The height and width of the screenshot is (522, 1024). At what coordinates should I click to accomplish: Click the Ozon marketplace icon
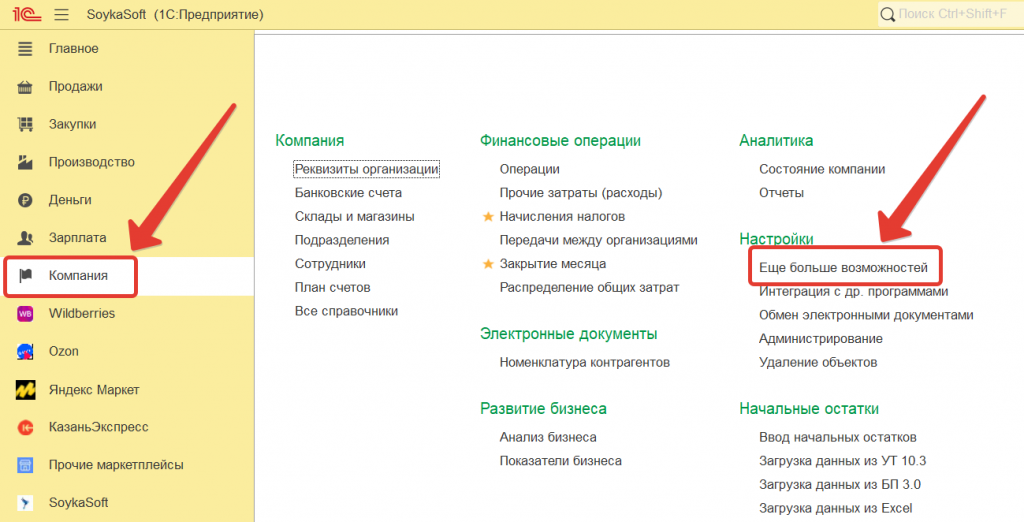(x=26, y=352)
